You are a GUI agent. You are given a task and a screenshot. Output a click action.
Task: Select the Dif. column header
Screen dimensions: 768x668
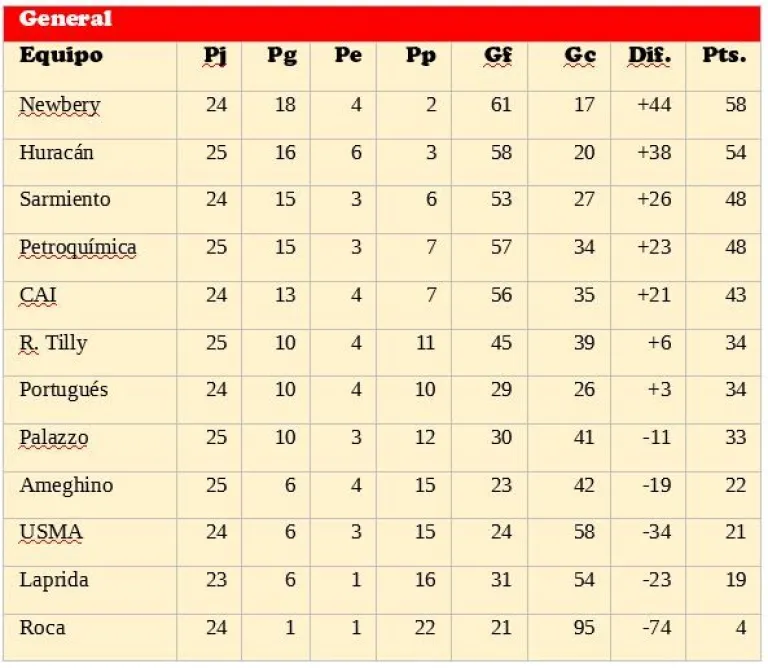[649, 55]
